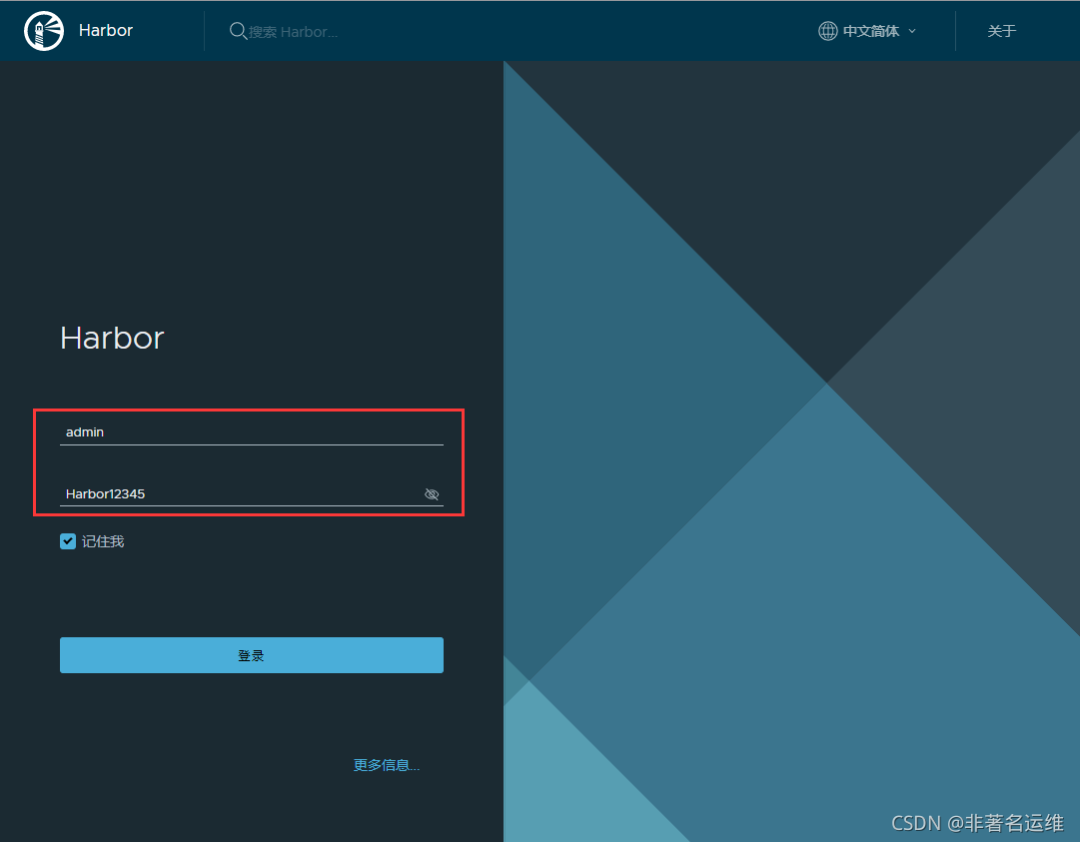Click the magnifier search icon
This screenshot has width=1080, height=842.
click(x=238, y=31)
